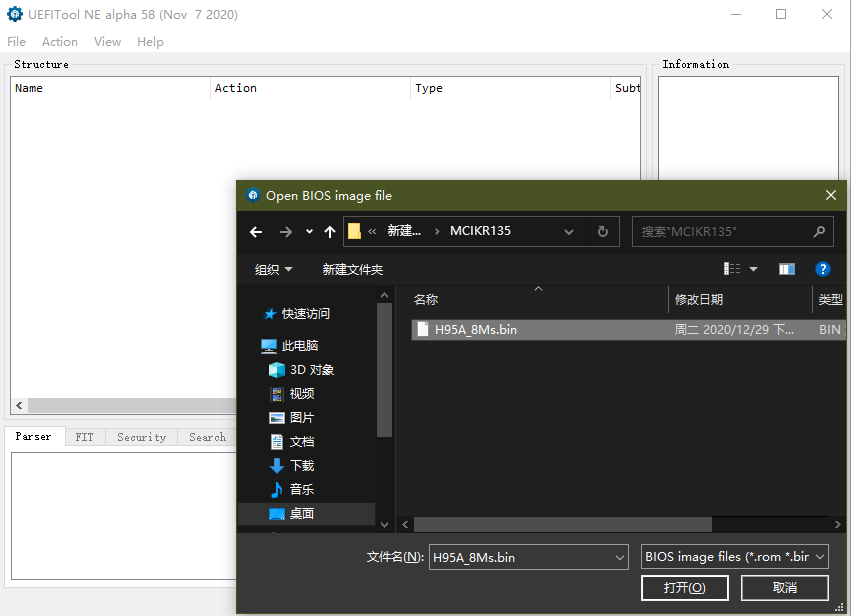The width and height of the screenshot is (851, 616).
Task: Switch to the Security tab
Action: click(x=141, y=437)
